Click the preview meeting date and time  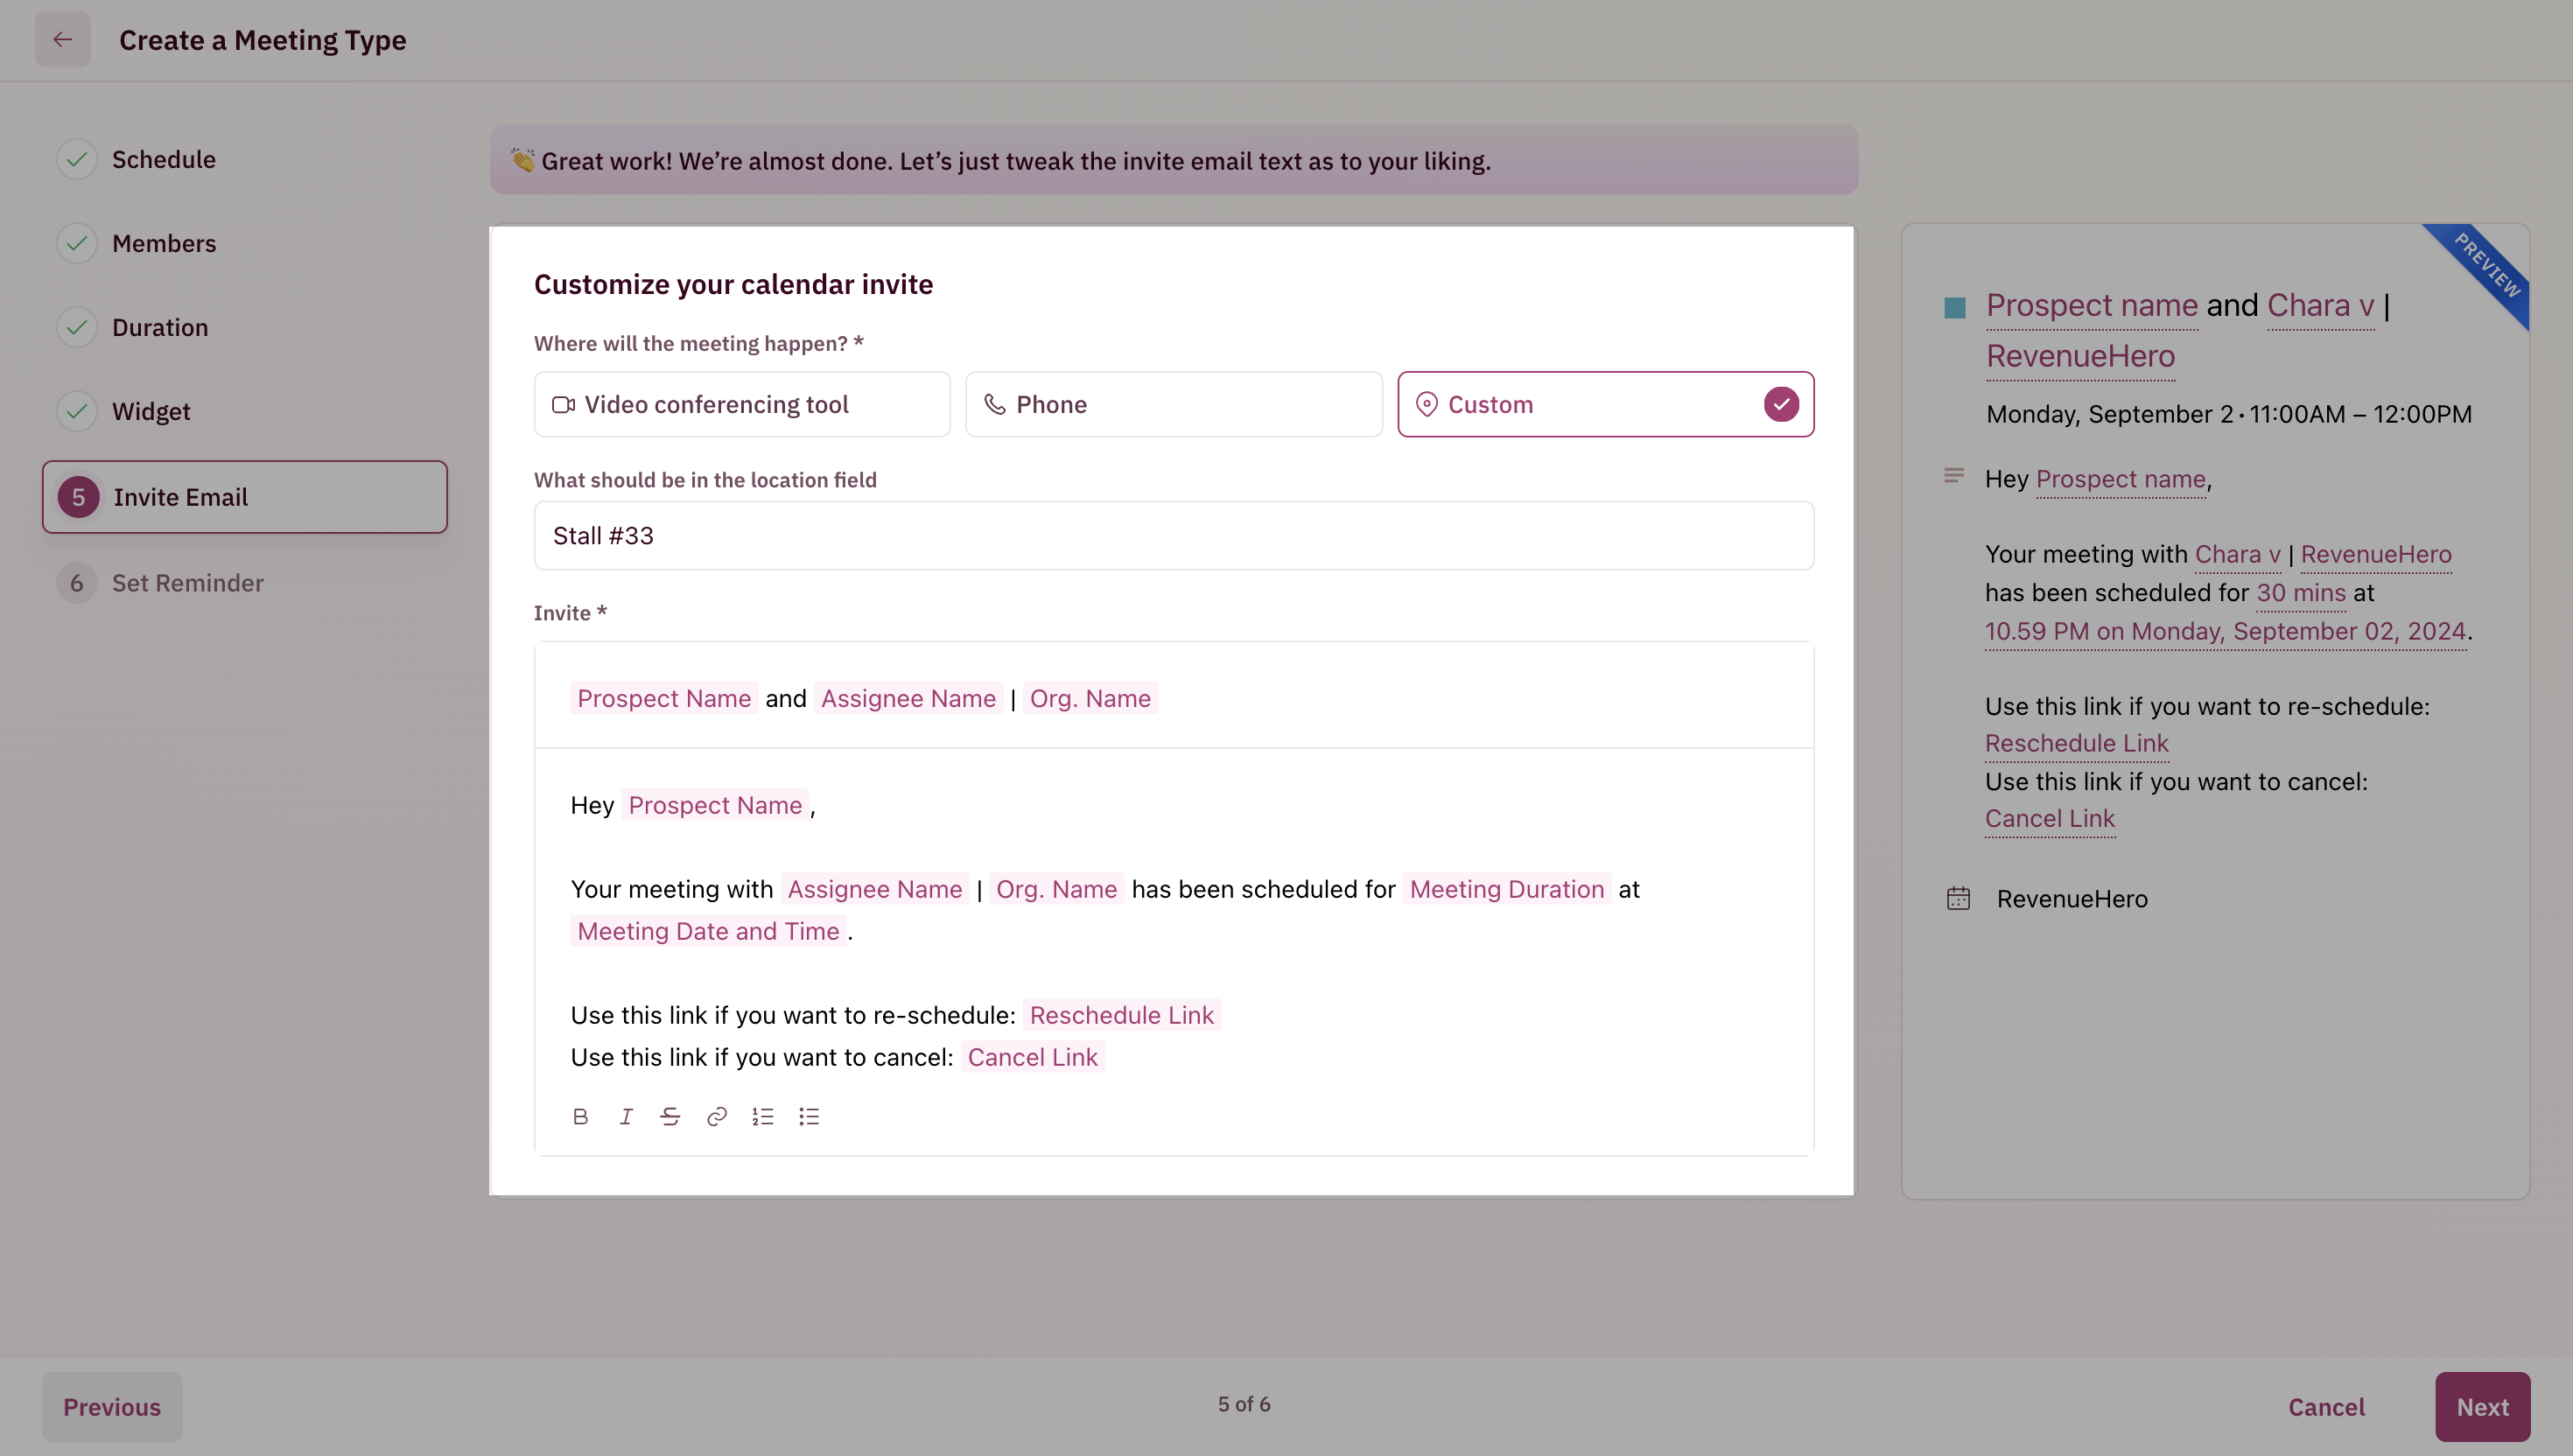pos(2225,632)
